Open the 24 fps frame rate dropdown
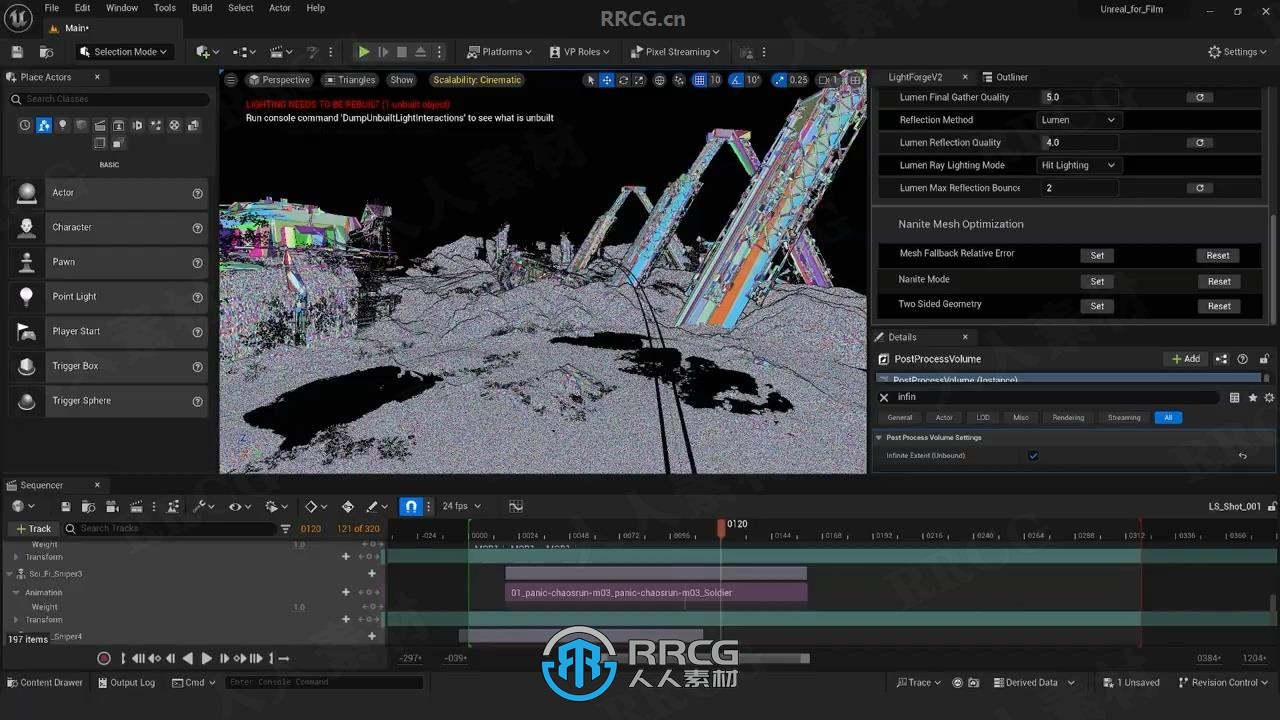This screenshot has height=720, width=1280. pos(462,506)
